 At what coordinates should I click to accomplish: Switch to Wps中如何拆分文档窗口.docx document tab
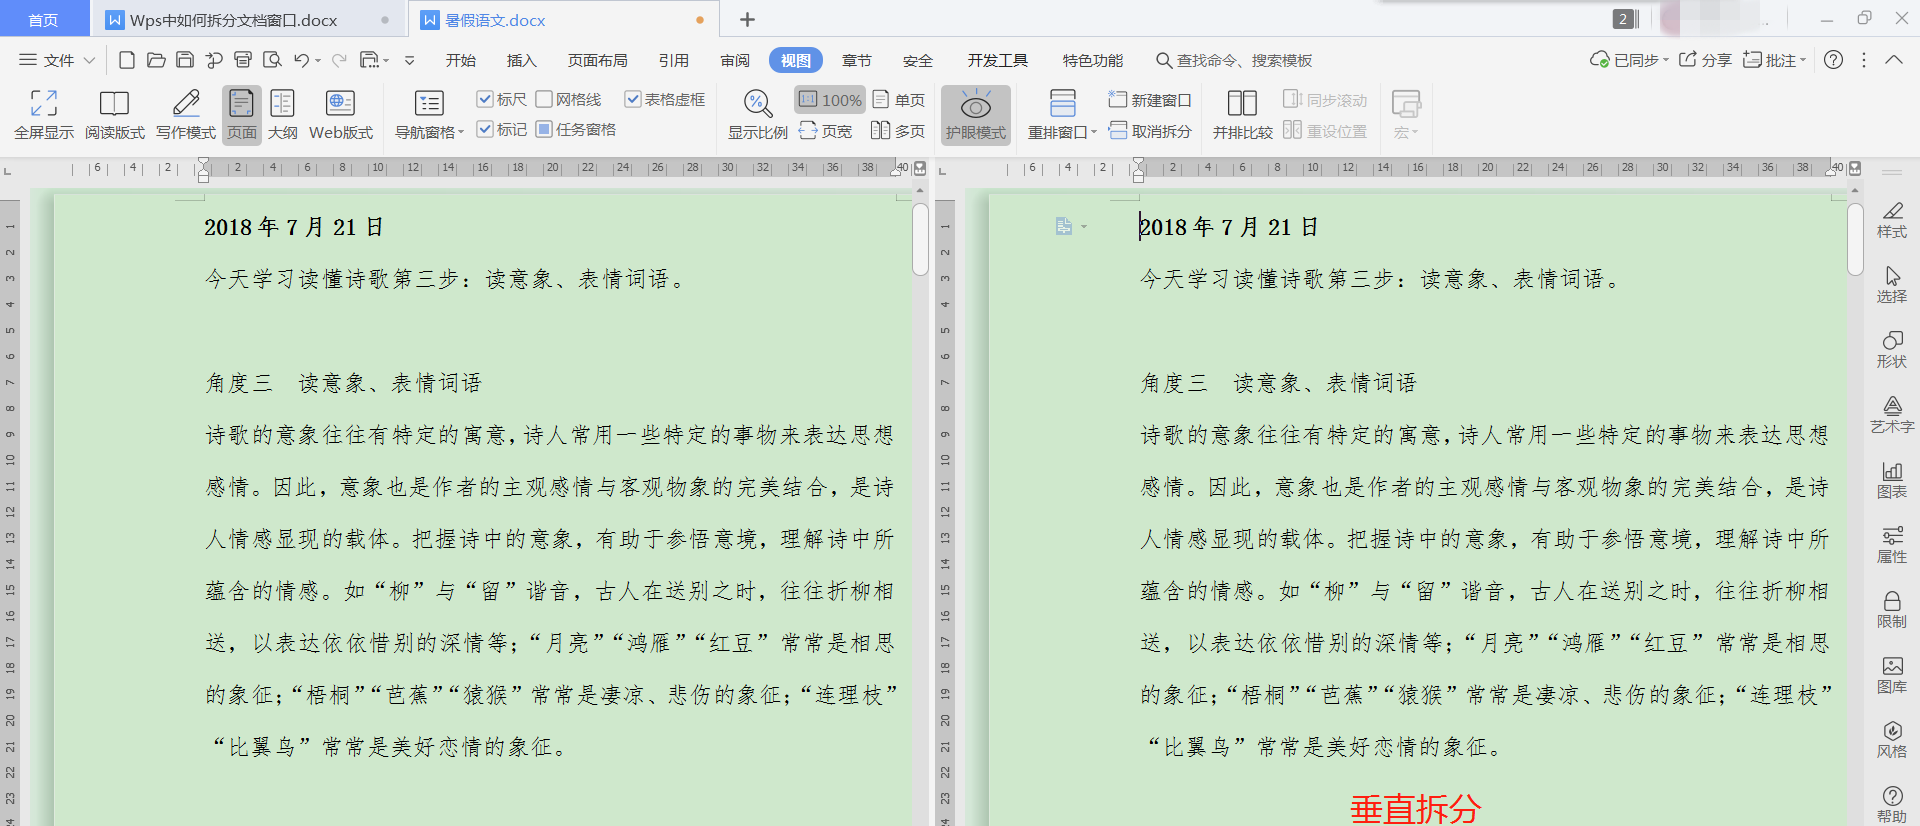(233, 20)
